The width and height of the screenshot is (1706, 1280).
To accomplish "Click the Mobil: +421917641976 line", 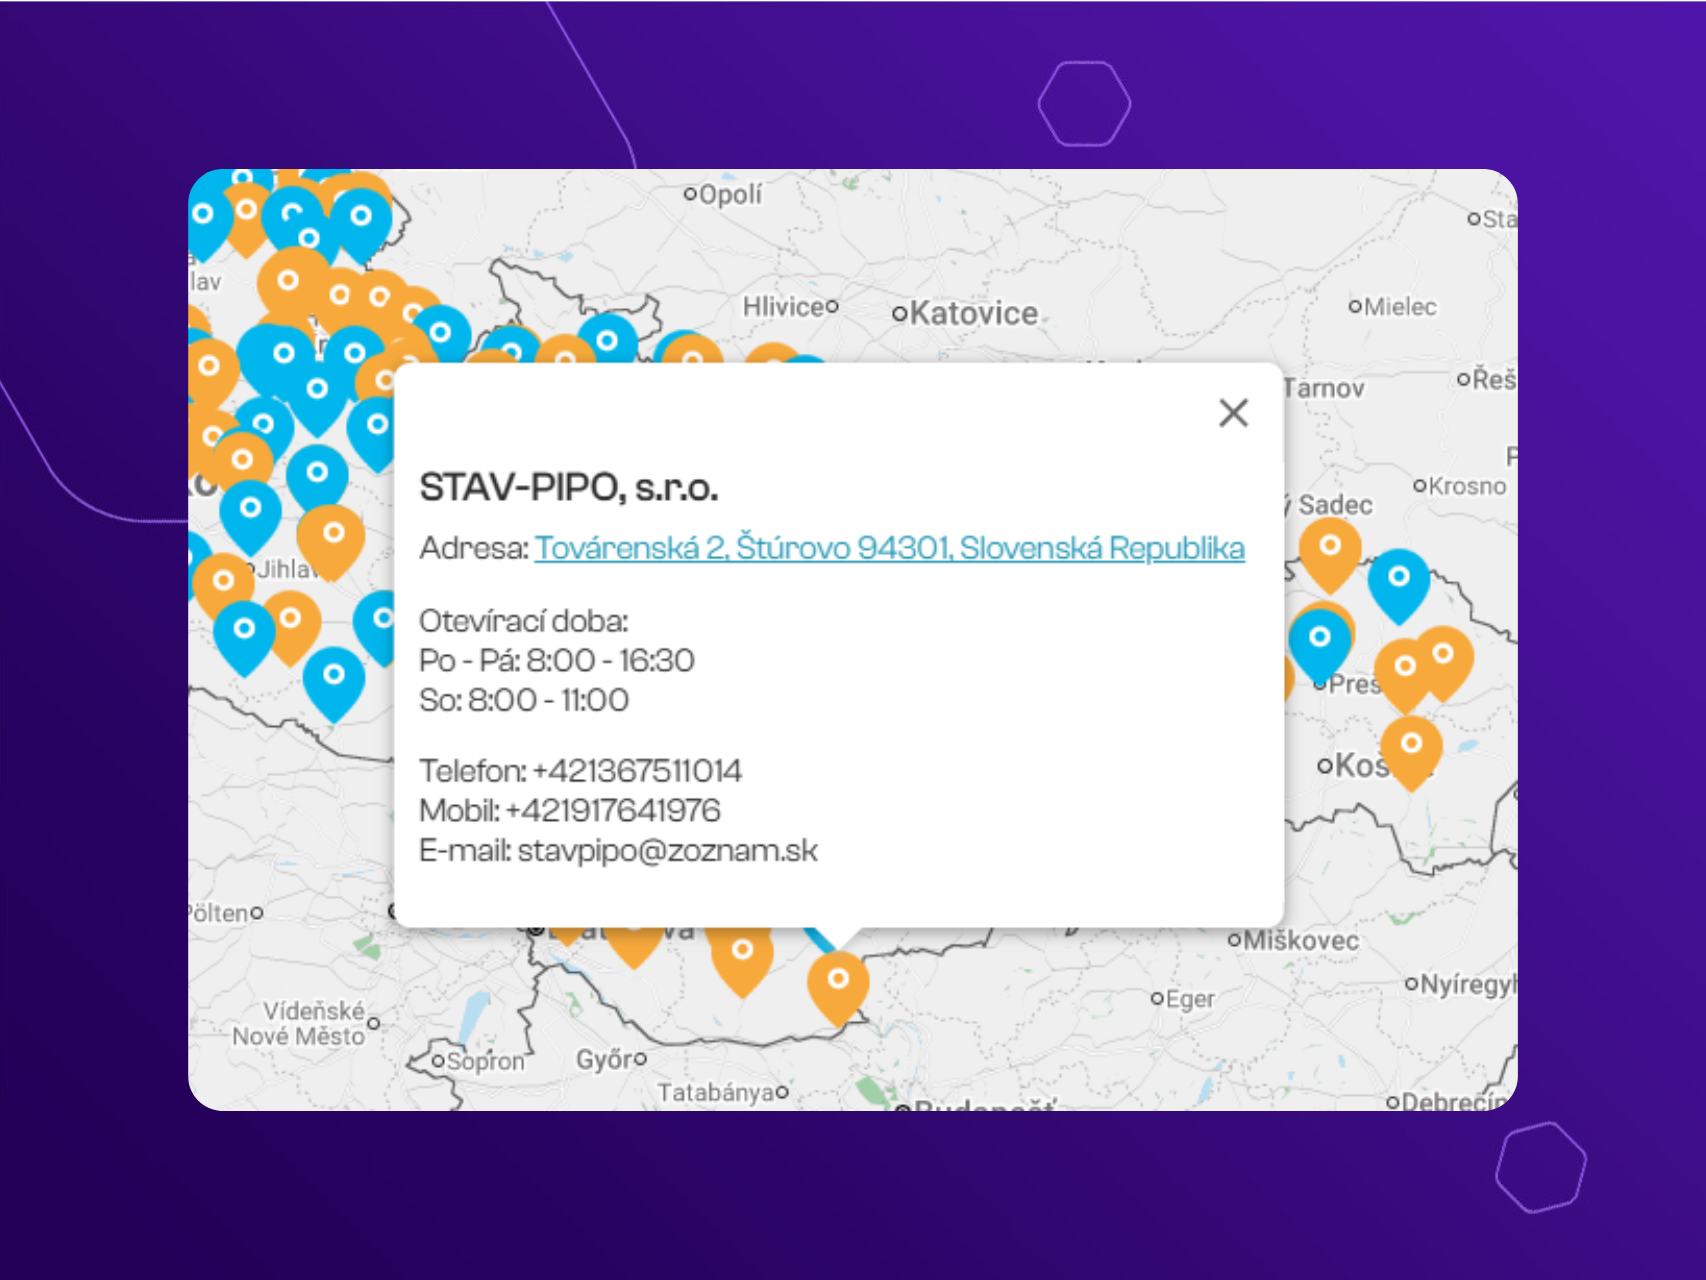I will (x=570, y=811).
